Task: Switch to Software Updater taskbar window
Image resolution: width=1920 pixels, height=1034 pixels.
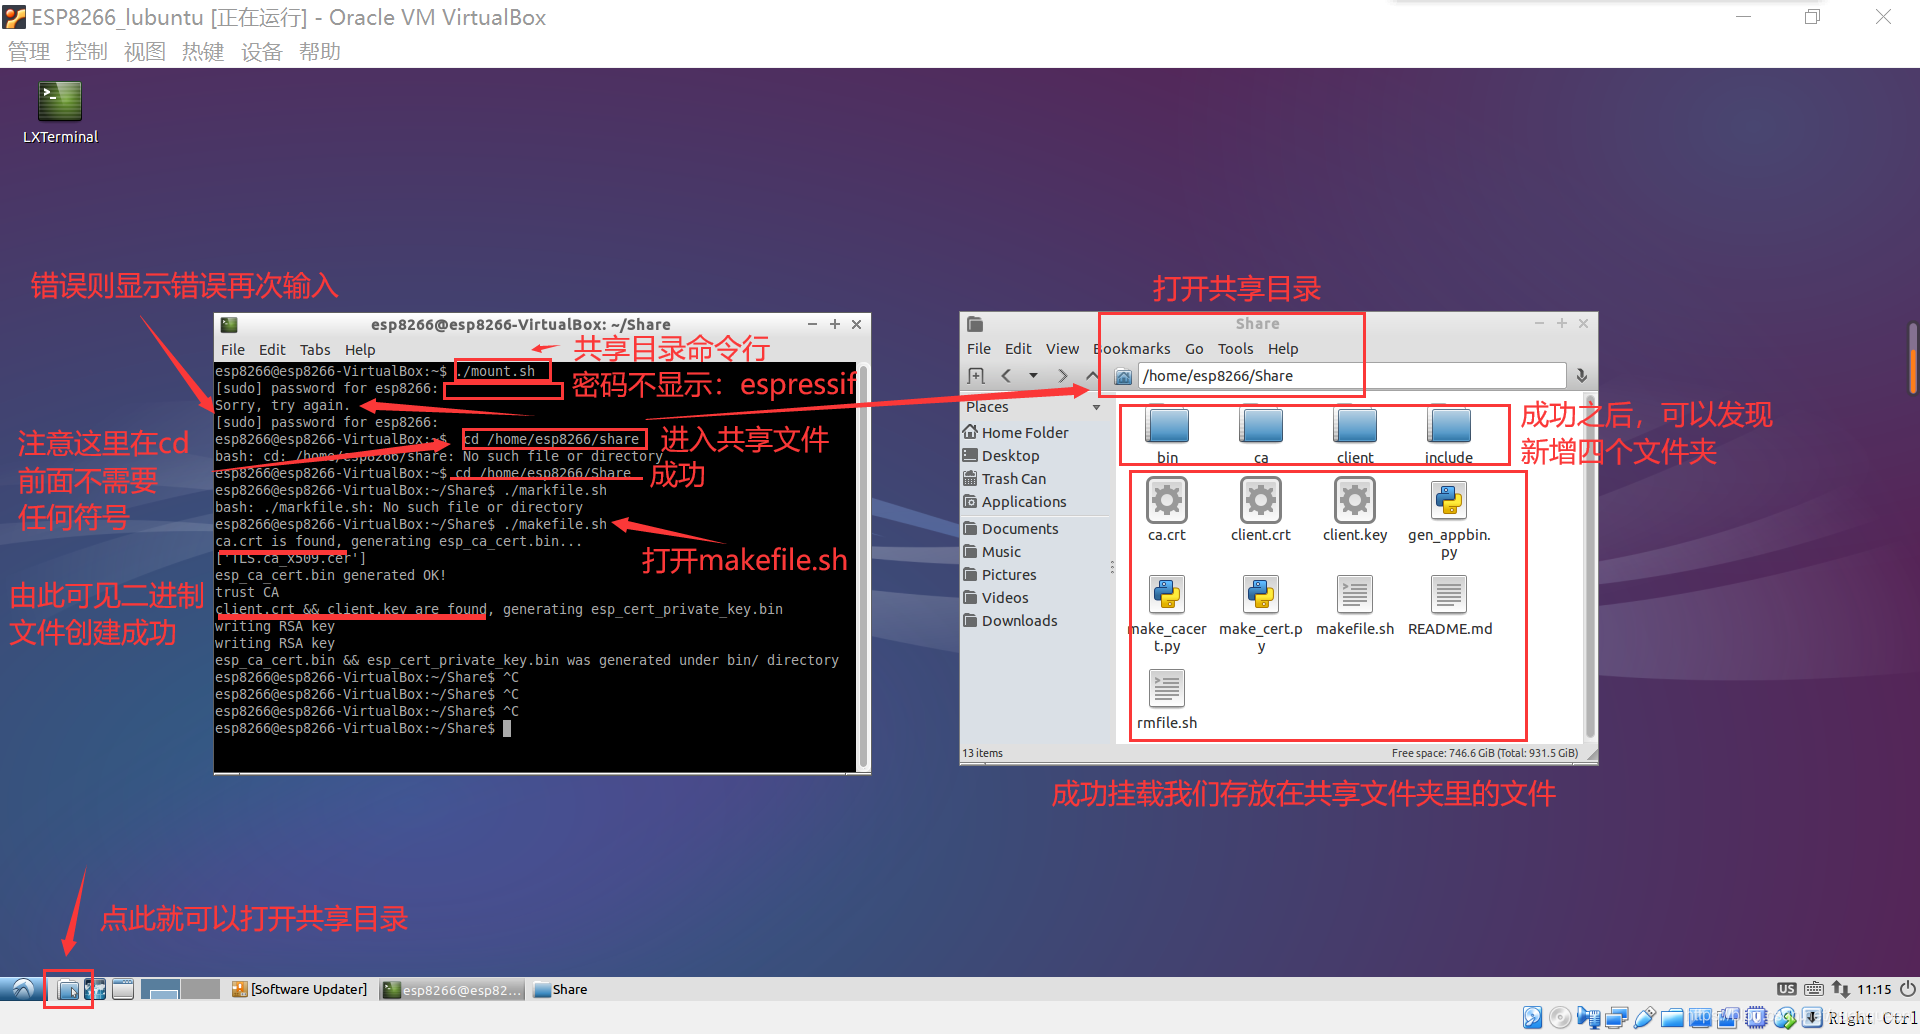Action: [300, 990]
